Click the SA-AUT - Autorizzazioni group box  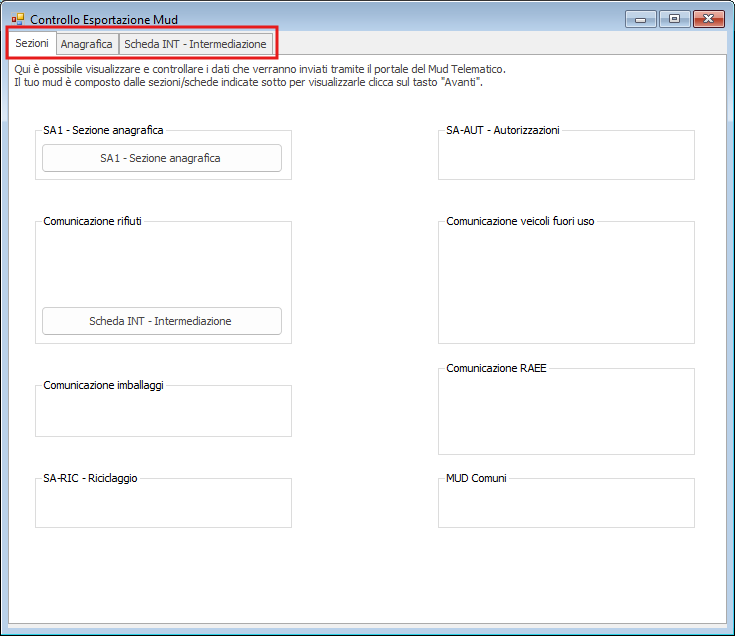click(x=566, y=156)
